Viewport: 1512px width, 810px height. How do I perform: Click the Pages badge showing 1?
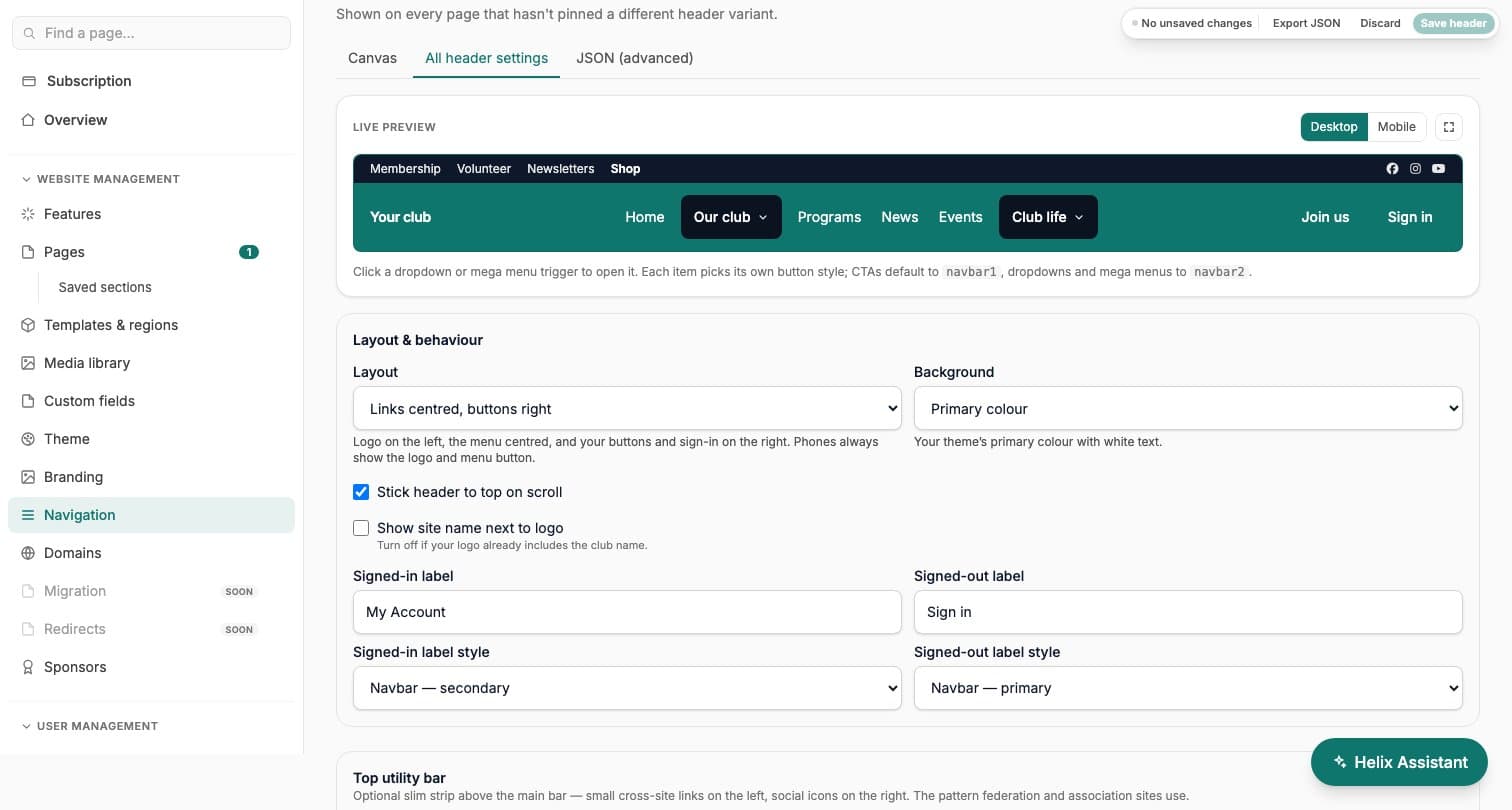tap(248, 252)
